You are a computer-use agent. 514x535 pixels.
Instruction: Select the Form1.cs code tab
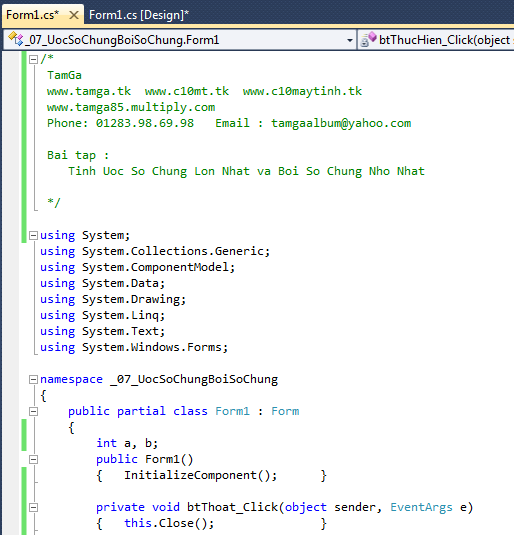point(32,15)
